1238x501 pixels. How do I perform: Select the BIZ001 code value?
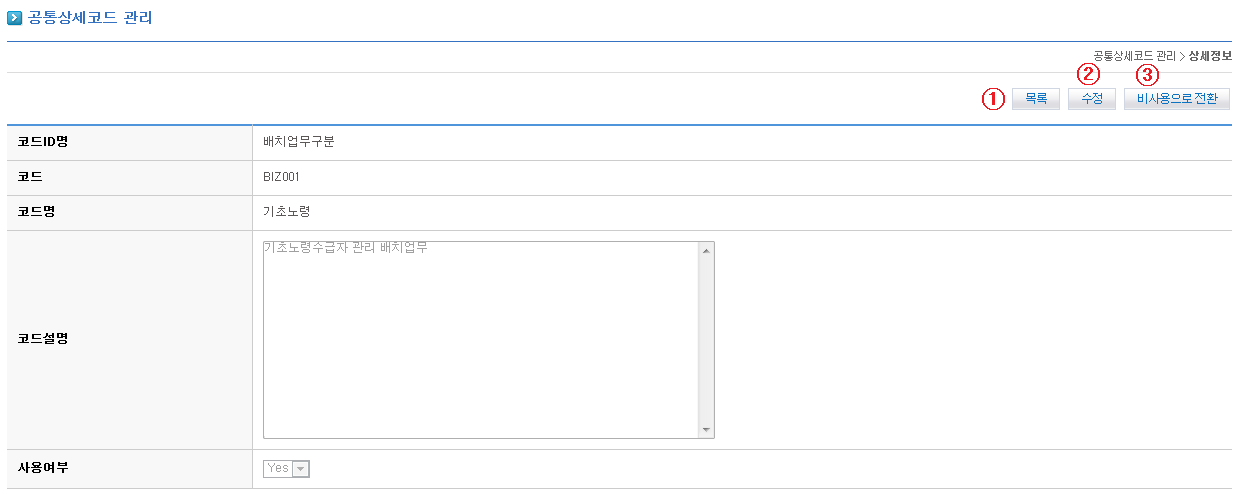[281, 177]
